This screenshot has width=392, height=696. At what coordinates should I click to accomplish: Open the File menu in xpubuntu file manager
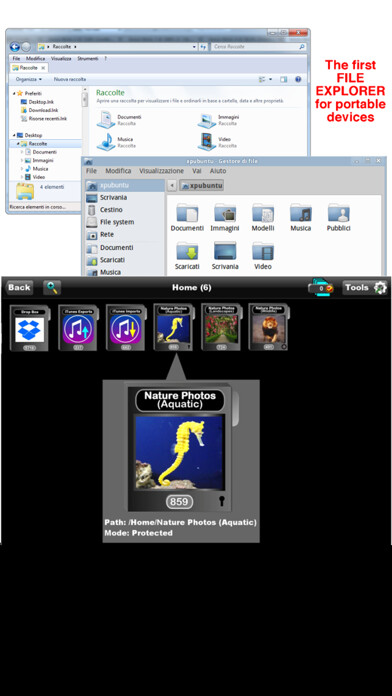click(x=91, y=171)
